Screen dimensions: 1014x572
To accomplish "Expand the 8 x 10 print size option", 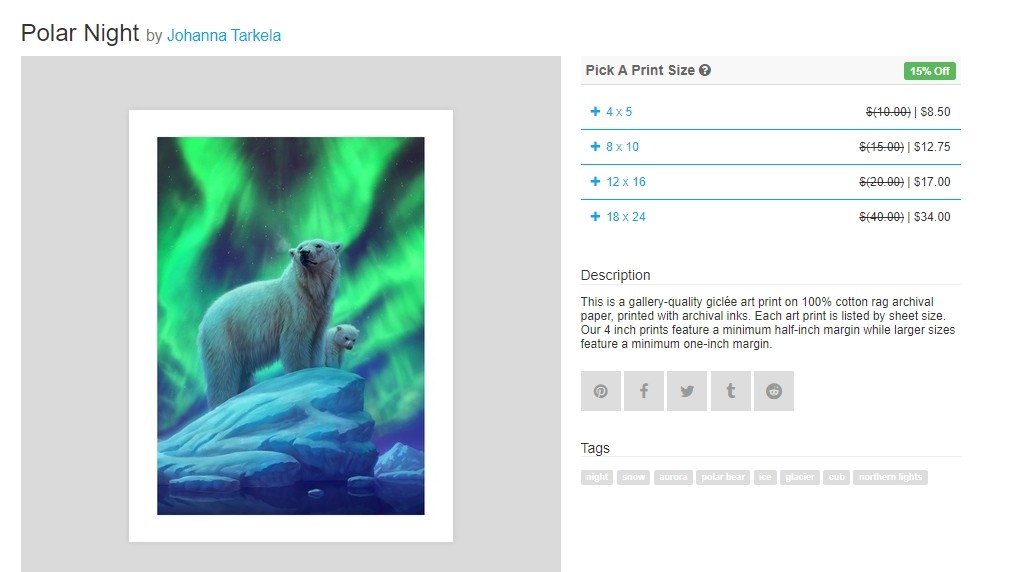I will 771,147.
